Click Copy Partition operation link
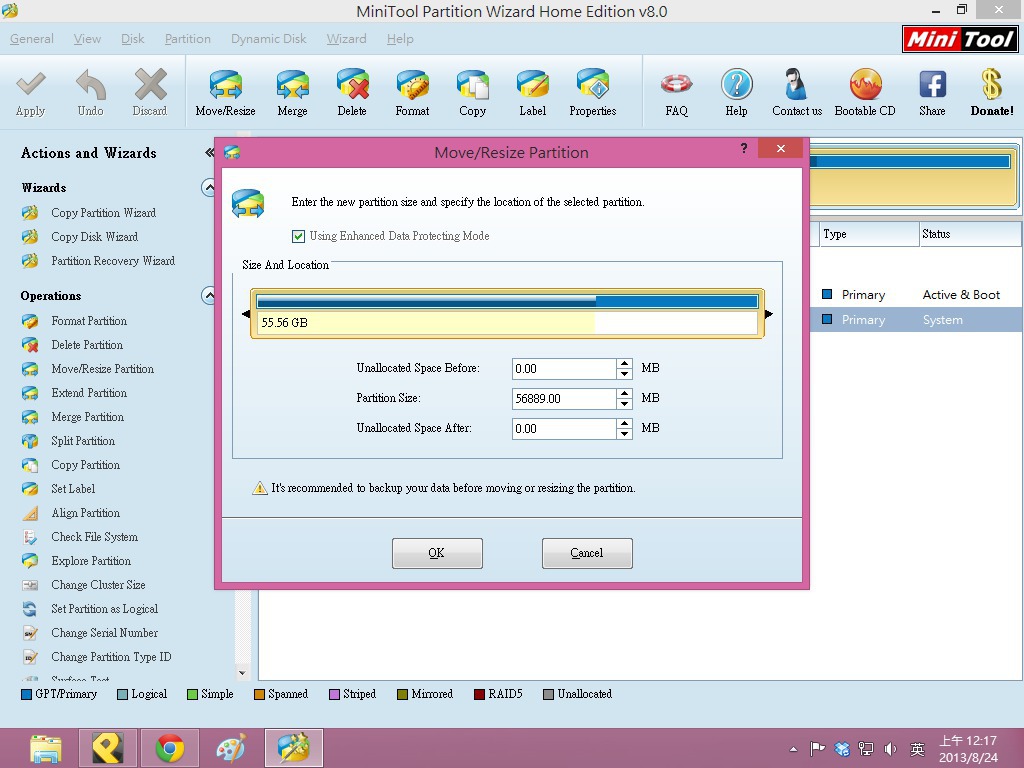Viewport: 1024px width, 768px height. pyautogui.click(x=86, y=465)
